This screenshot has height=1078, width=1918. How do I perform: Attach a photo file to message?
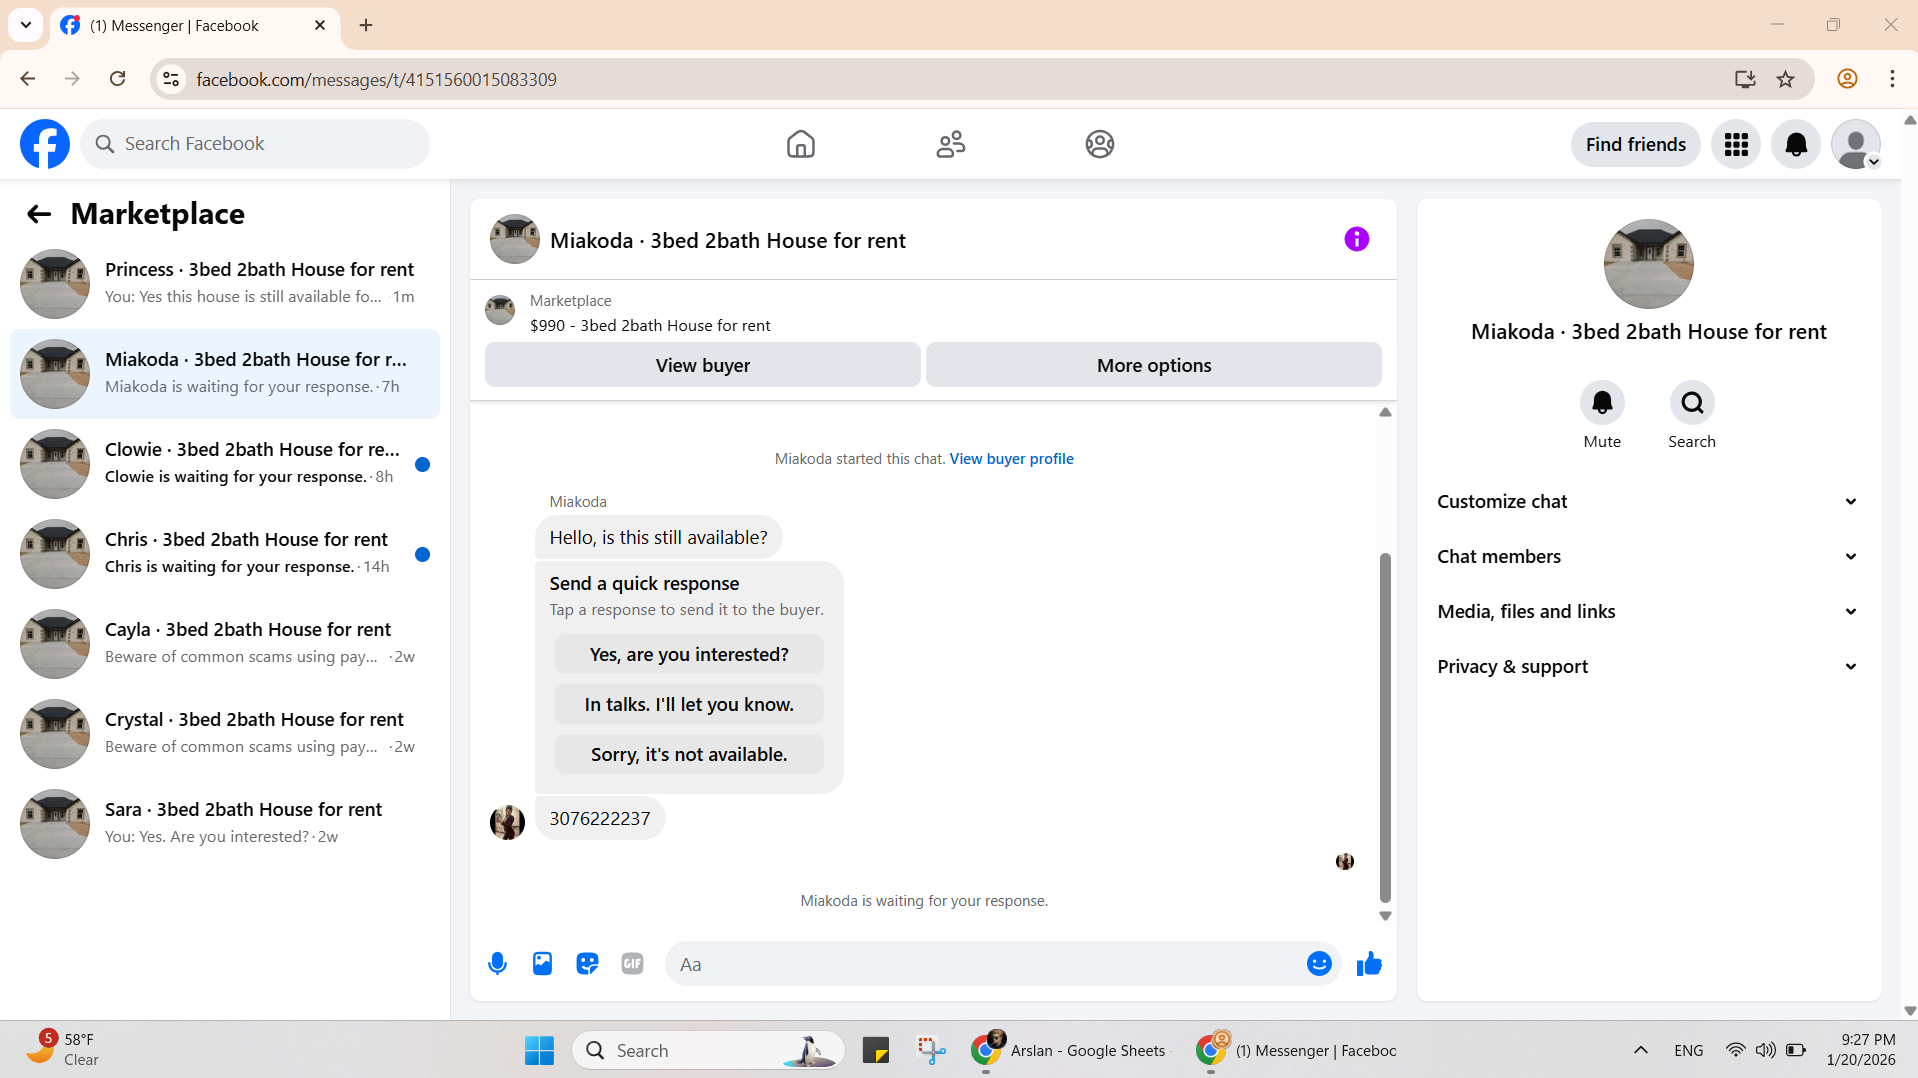pyautogui.click(x=542, y=964)
